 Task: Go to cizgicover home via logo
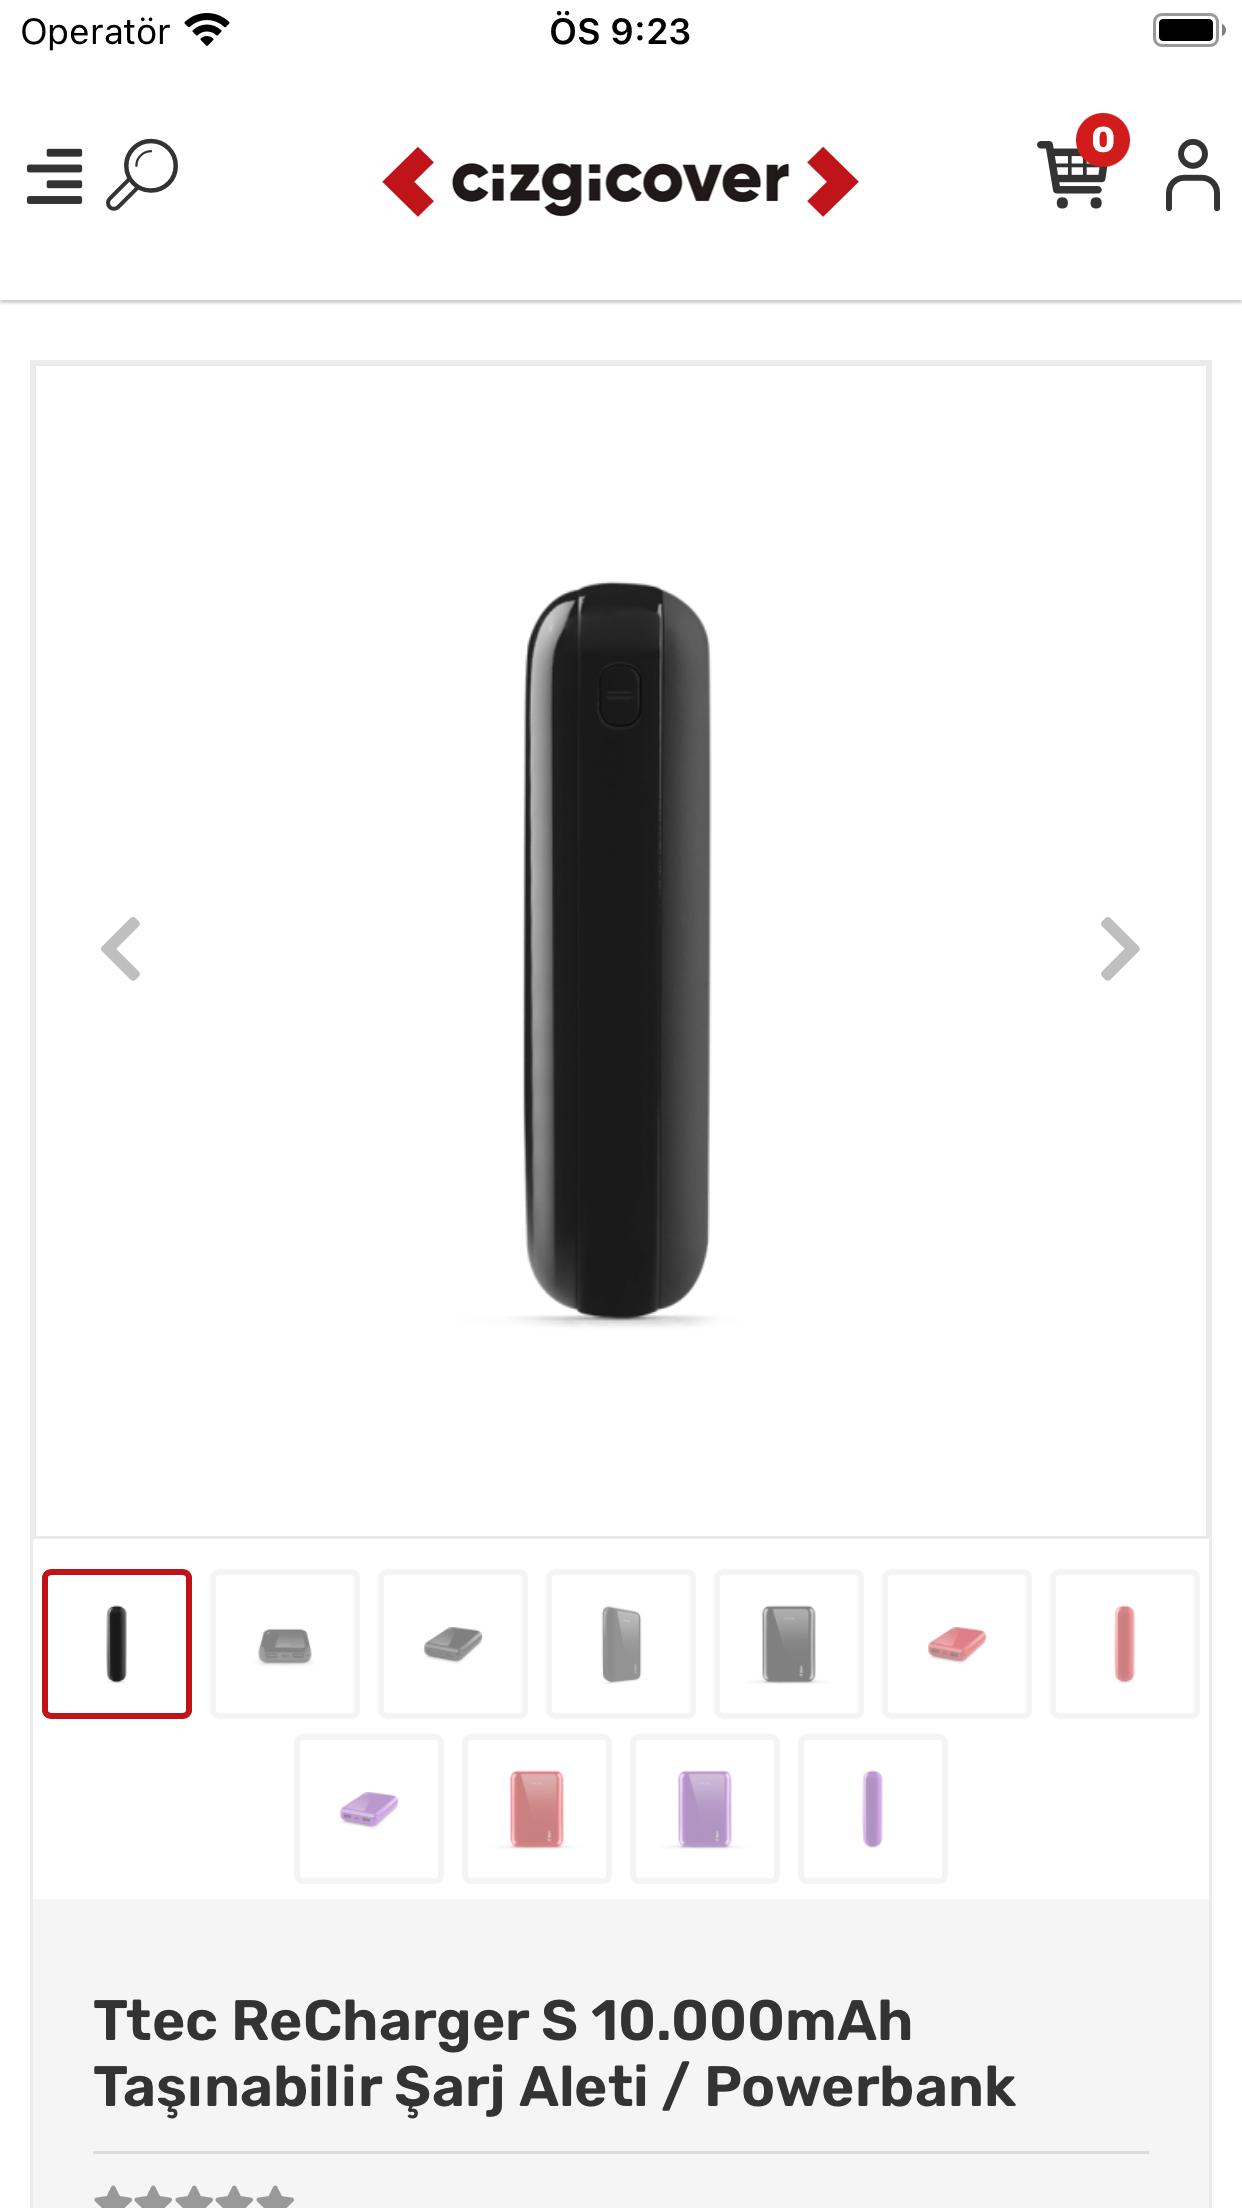[620, 181]
